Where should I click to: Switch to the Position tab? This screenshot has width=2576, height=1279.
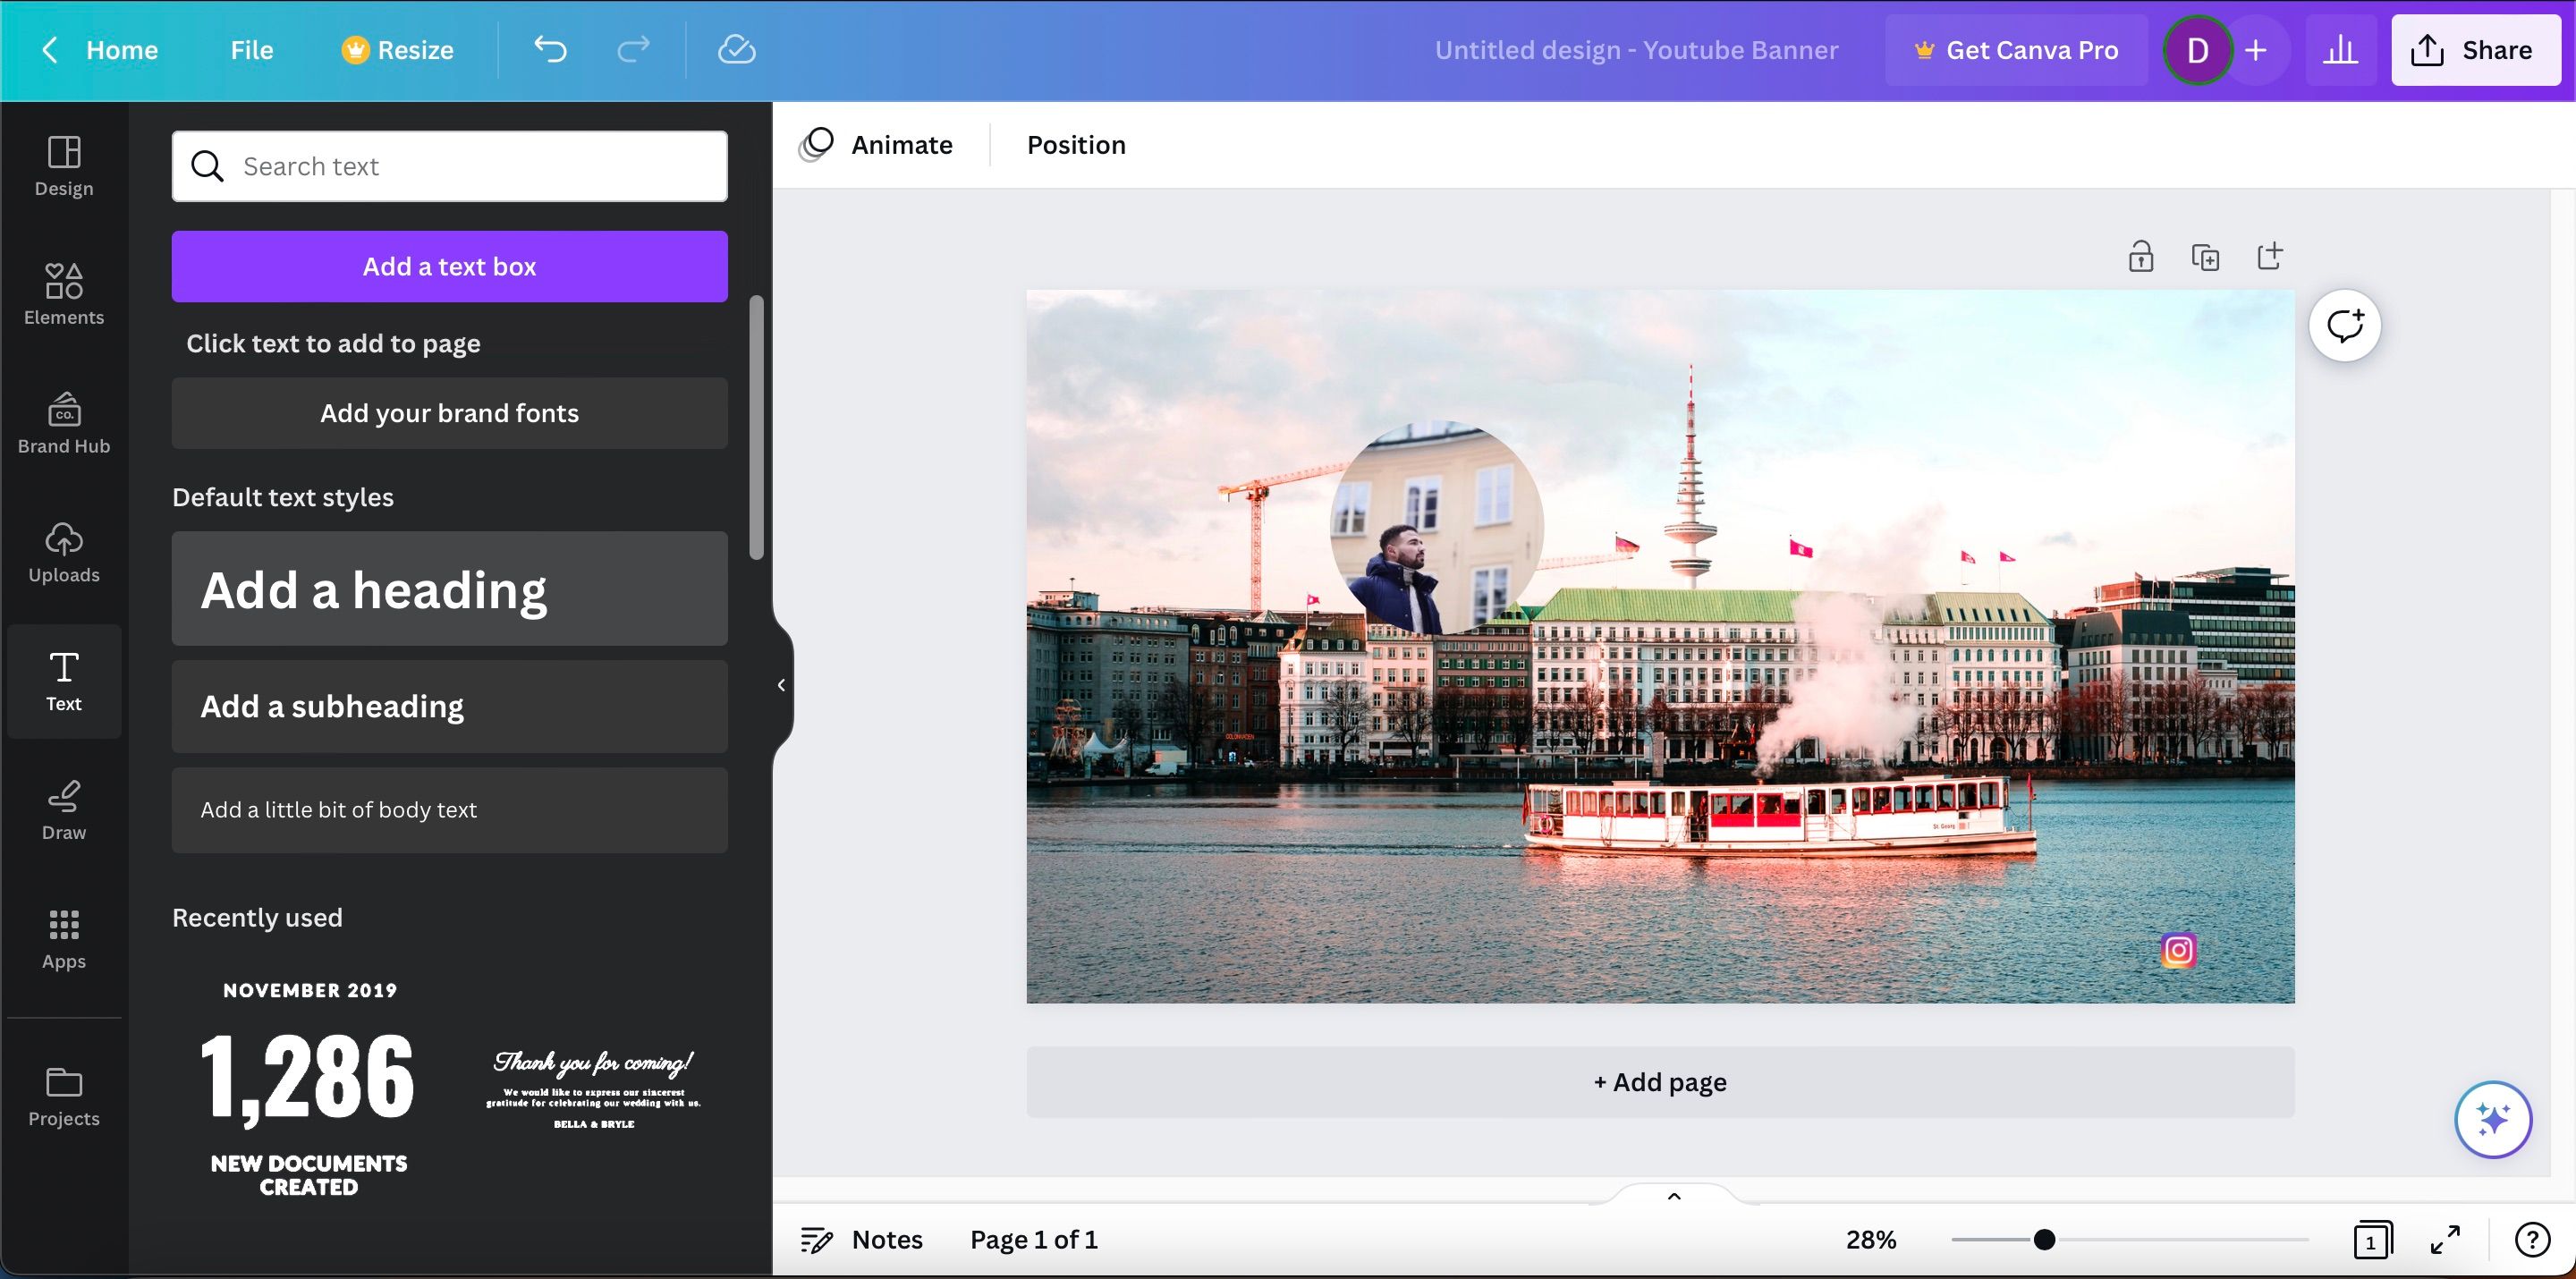[x=1076, y=144]
